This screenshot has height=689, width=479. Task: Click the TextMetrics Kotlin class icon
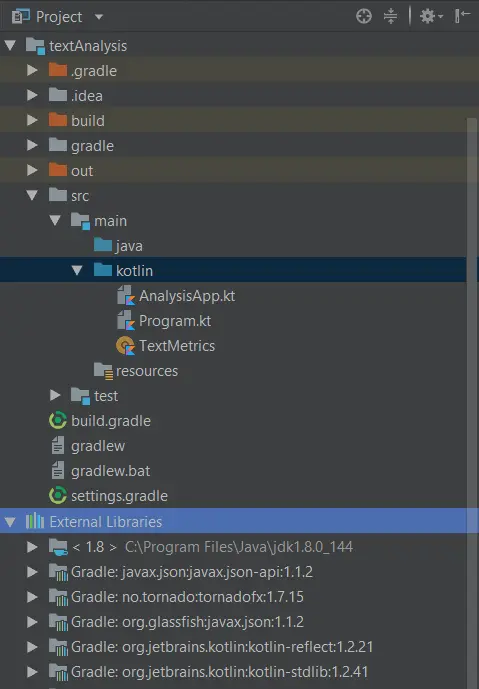[126, 346]
